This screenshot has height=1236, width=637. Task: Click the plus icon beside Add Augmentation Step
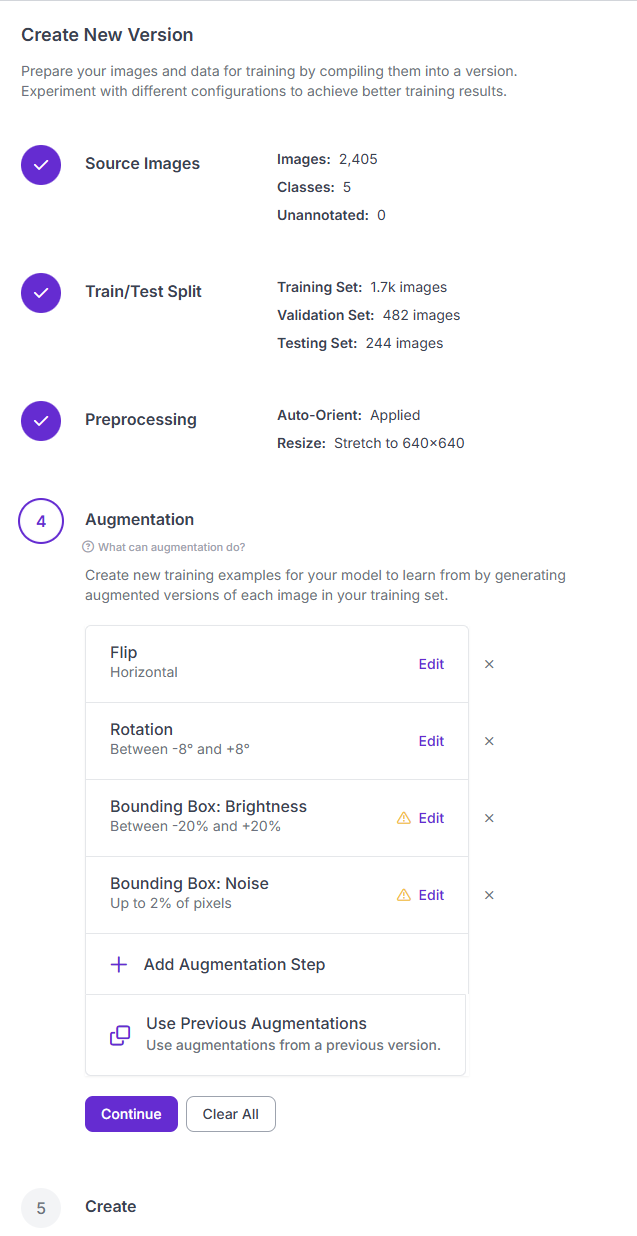coord(118,964)
